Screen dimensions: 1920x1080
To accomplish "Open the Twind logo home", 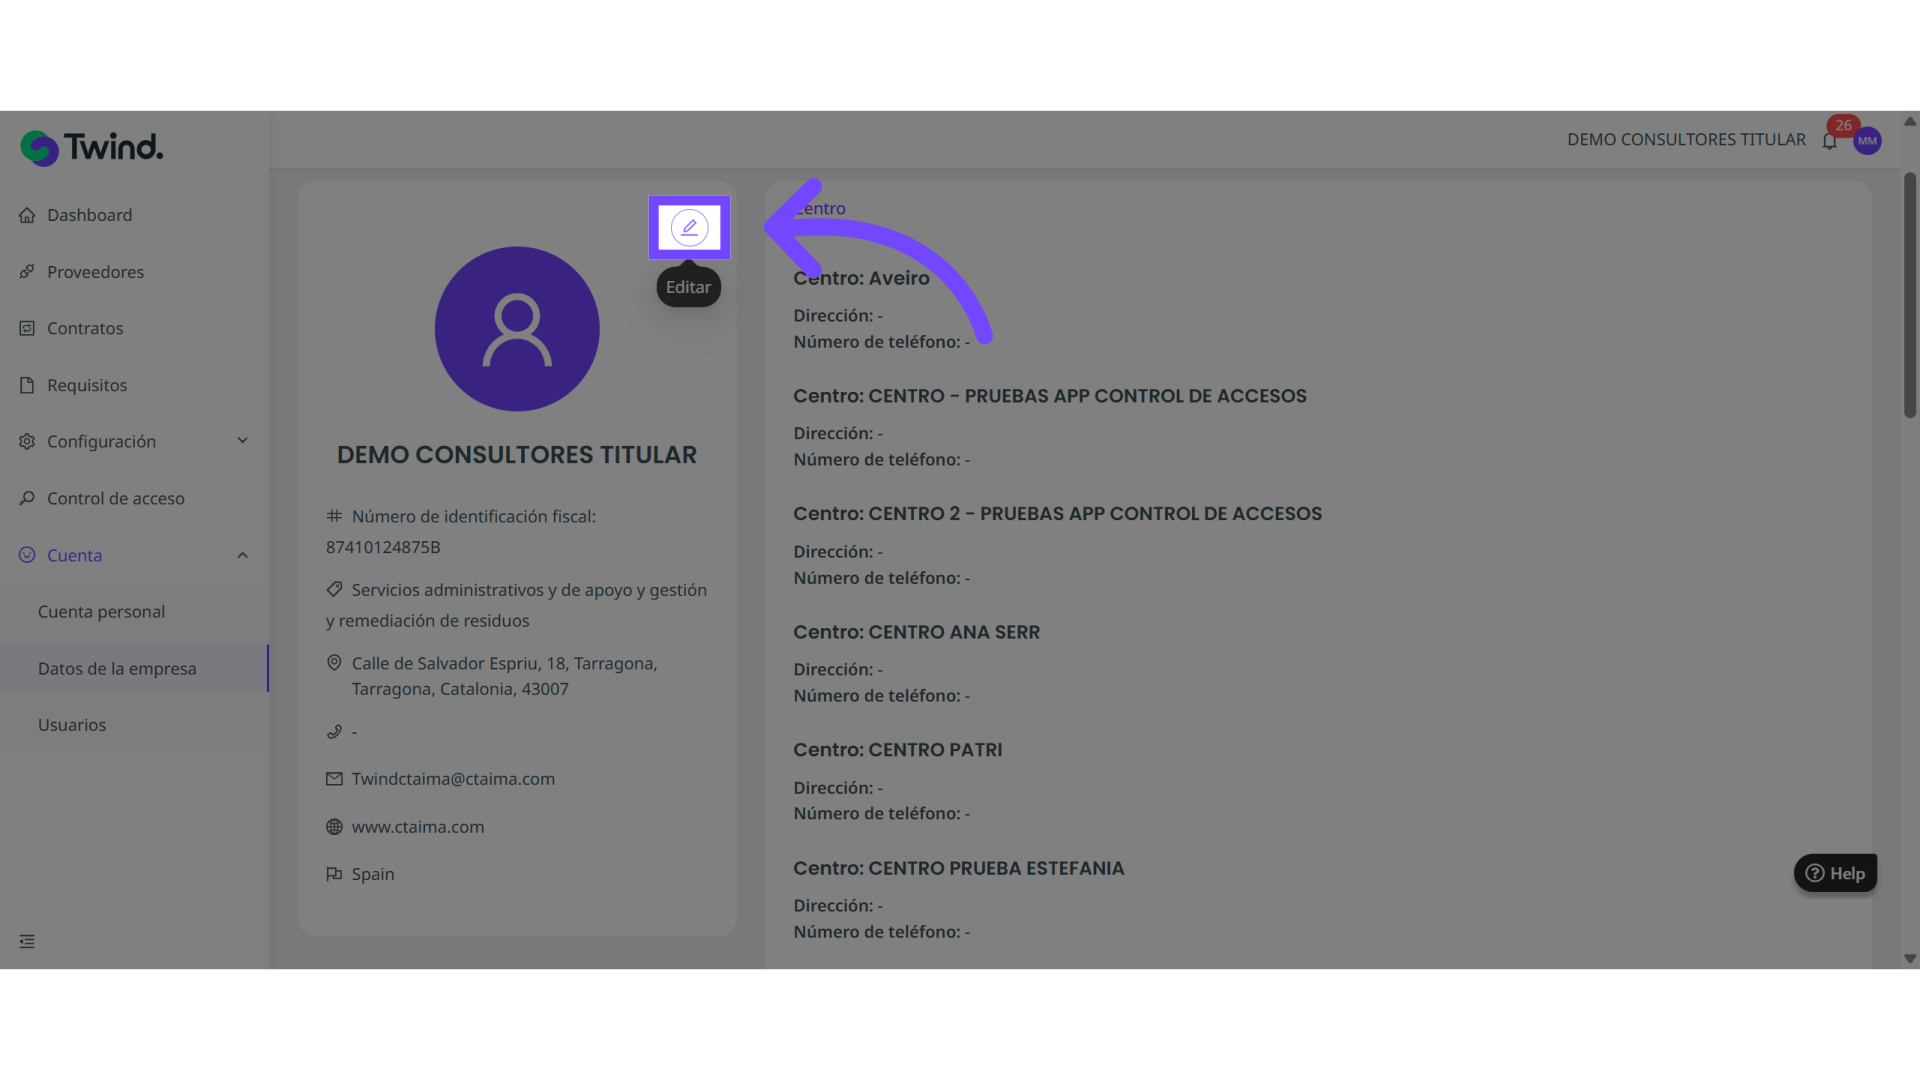I will click(x=92, y=148).
